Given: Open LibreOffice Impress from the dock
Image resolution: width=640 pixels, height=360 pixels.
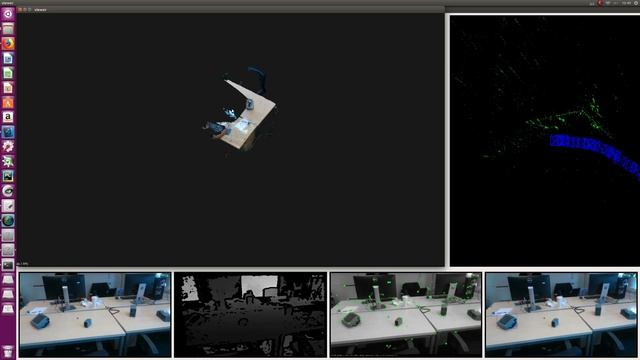Looking at the screenshot, I should click(8, 88).
